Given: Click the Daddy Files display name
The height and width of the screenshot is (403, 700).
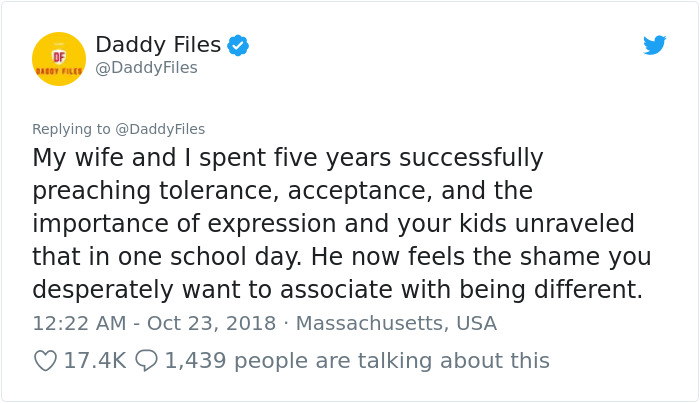Looking at the screenshot, I should pos(158,44).
